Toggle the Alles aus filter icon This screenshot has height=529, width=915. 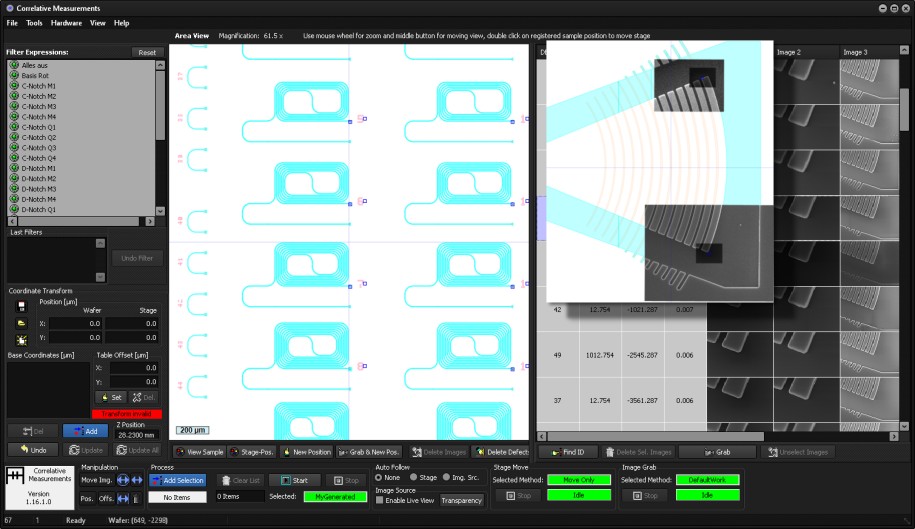coord(15,65)
